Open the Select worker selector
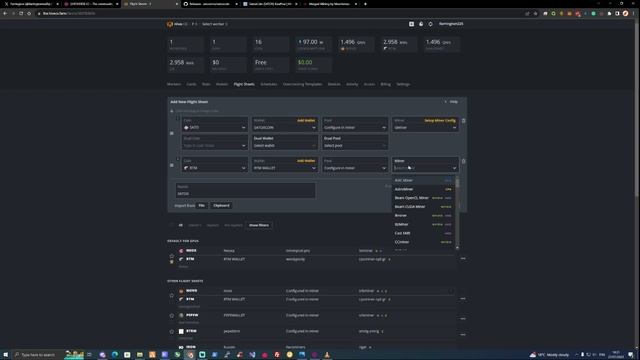The image size is (640, 360). pyautogui.click(x=214, y=24)
